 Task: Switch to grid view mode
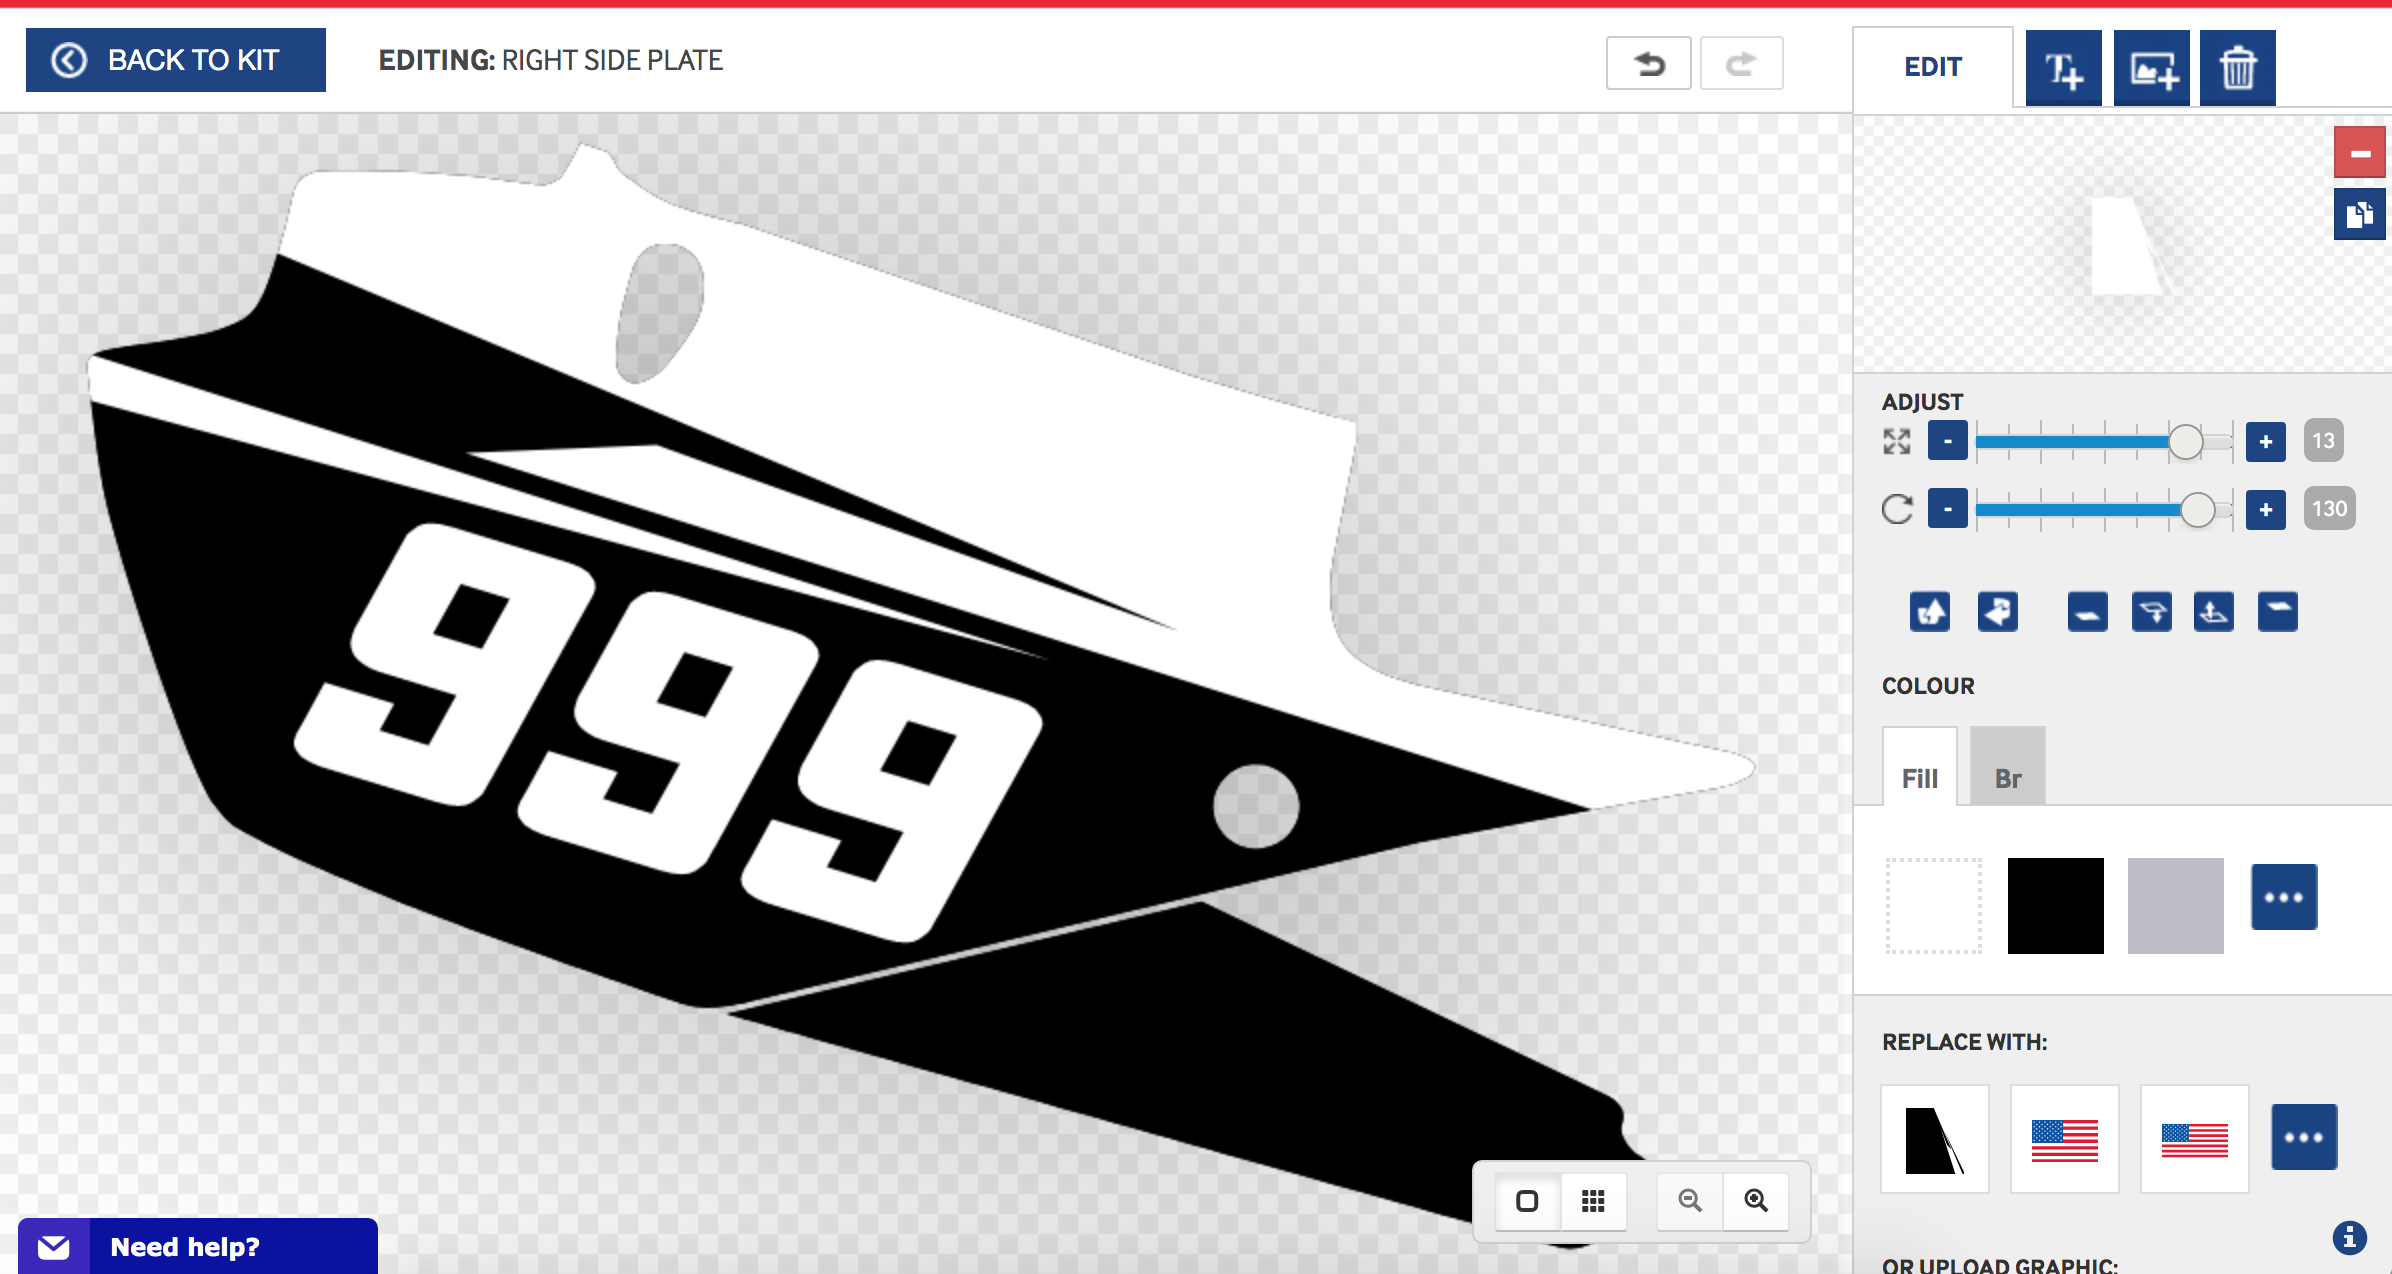click(x=1593, y=1200)
